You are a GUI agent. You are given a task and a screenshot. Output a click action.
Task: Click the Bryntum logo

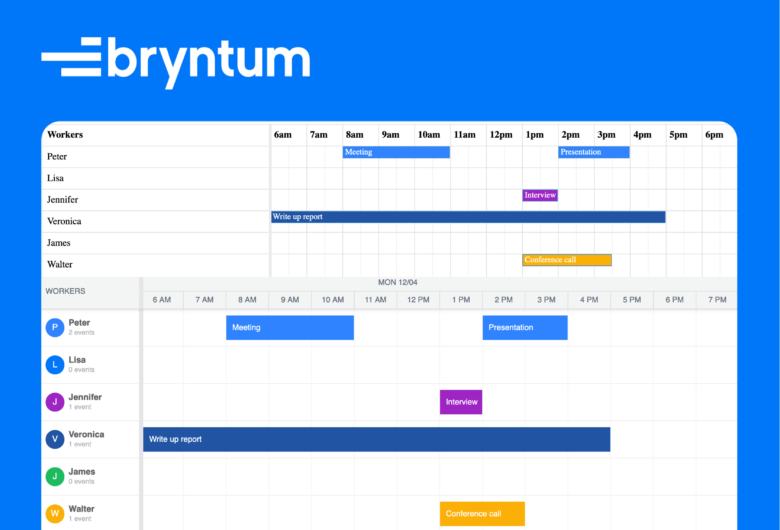176,63
